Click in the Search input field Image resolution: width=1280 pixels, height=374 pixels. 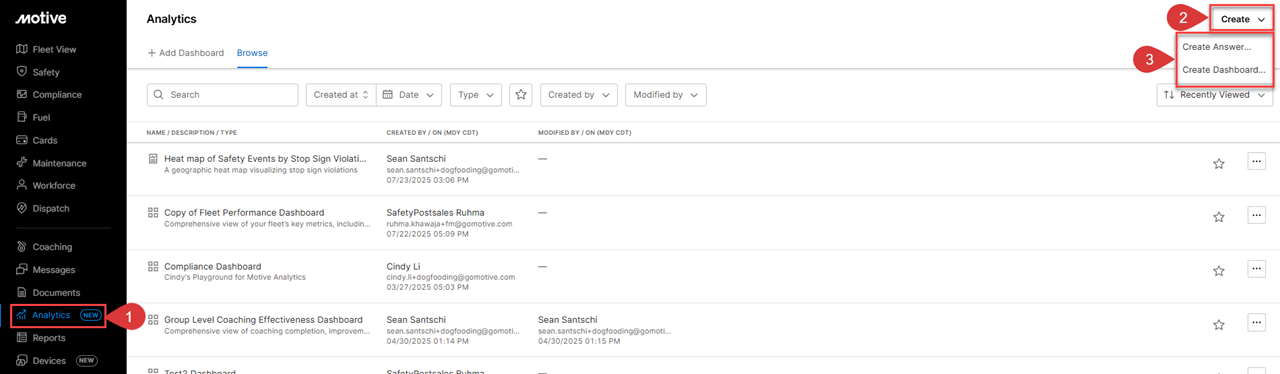pyautogui.click(x=222, y=95)
